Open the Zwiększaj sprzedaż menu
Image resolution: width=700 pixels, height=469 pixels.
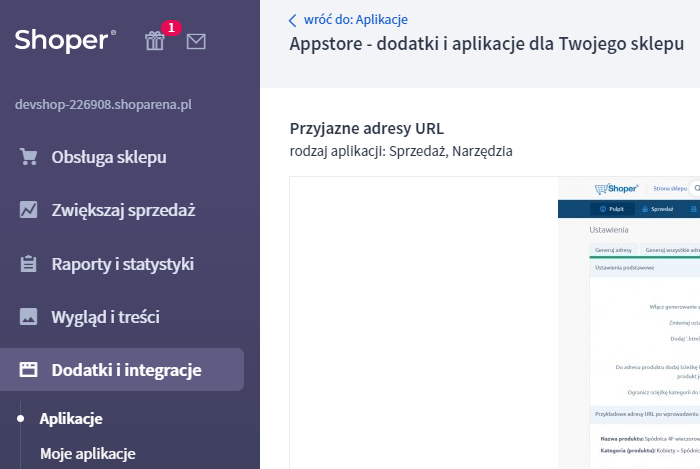click(x=122, y=210)
